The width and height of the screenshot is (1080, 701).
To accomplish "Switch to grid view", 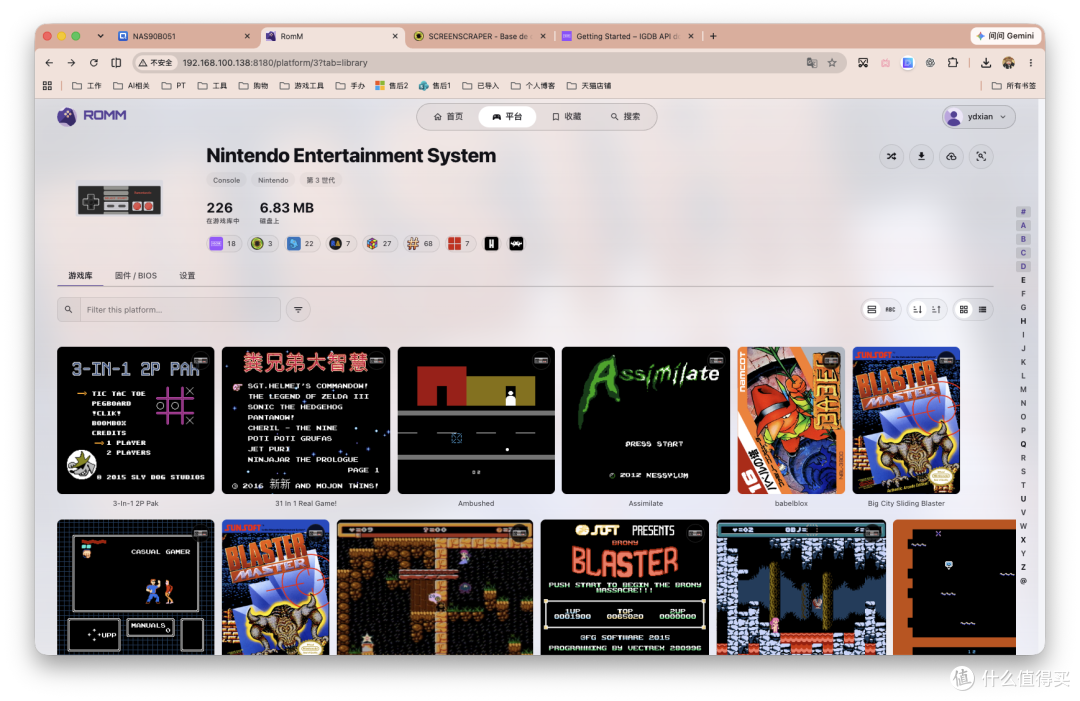I will coord(964,310).
